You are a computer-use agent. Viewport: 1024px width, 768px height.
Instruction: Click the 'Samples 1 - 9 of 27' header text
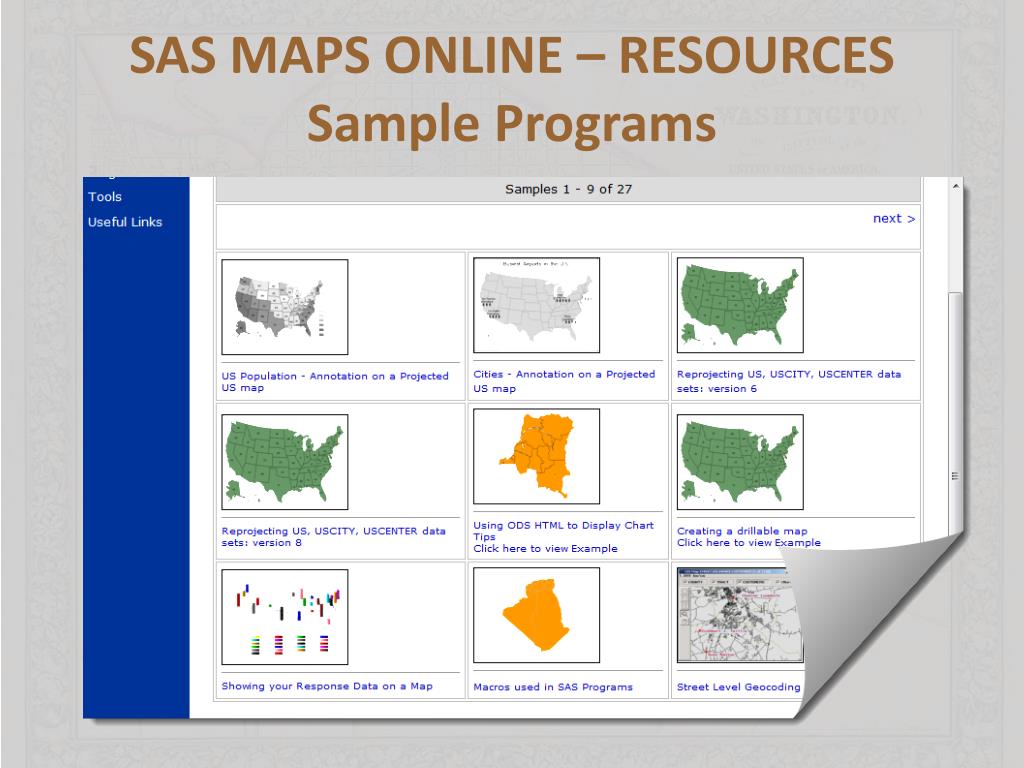568,189
